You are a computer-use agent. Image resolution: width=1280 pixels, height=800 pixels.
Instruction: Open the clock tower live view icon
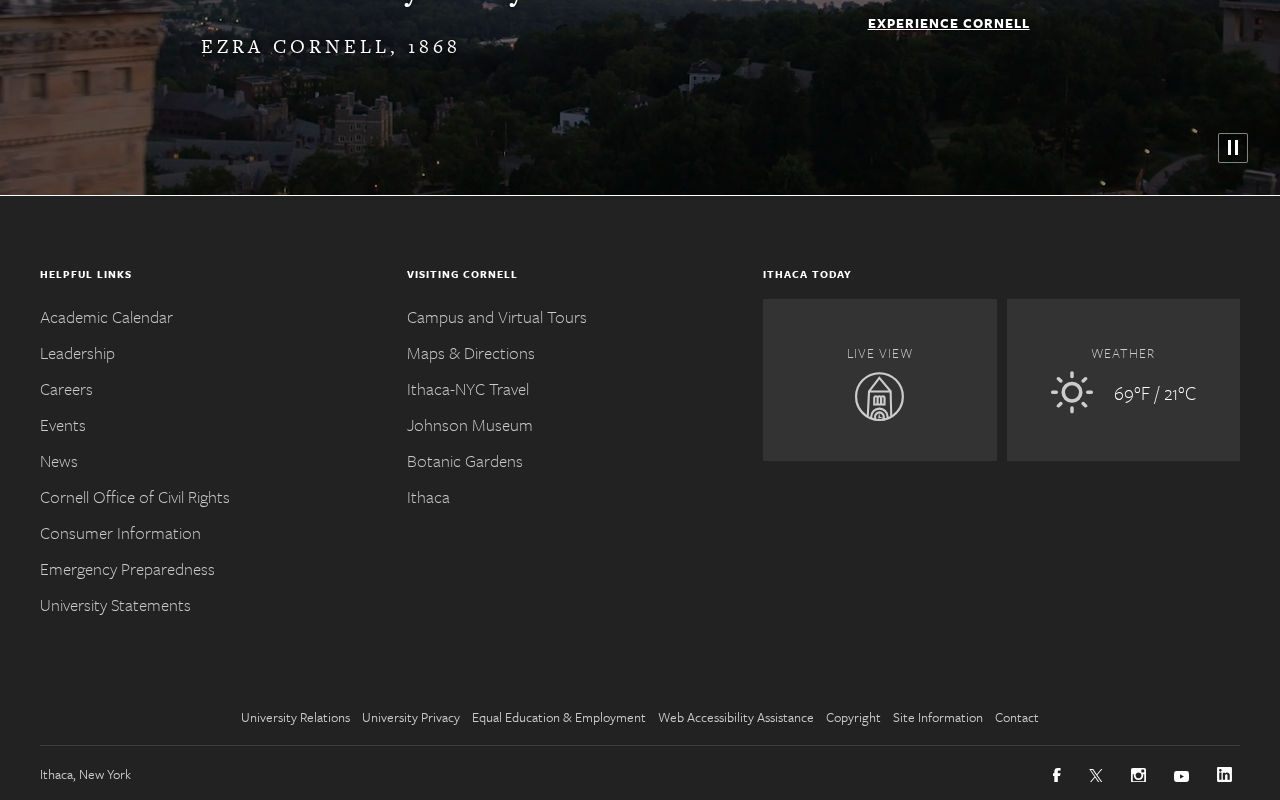(879, 397)
